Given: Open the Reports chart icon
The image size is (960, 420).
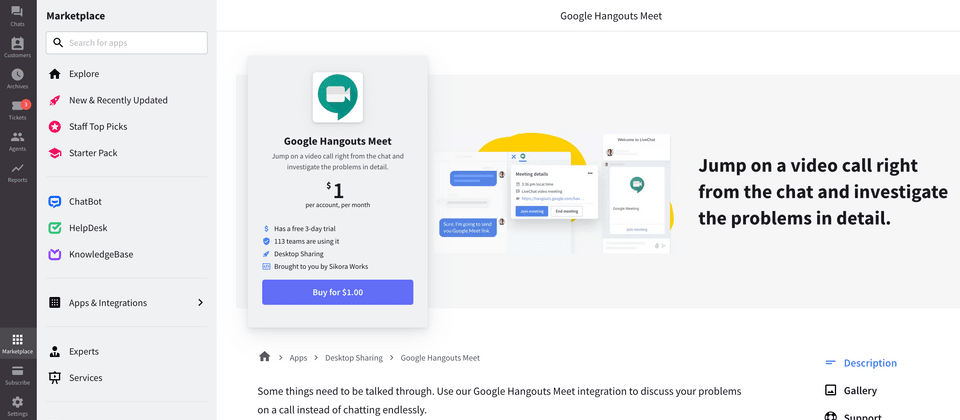Looking at the screenshot, I should tap(17, 168).
